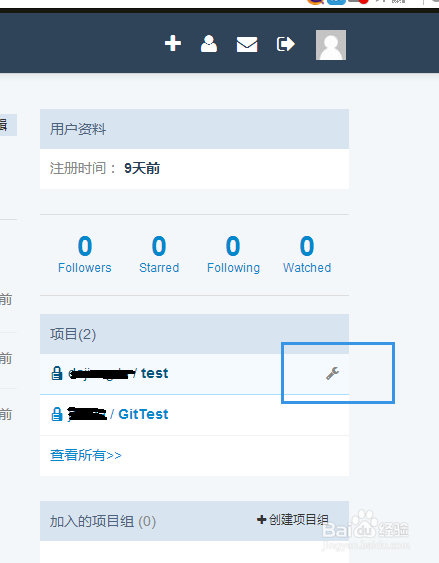The image size is (439, 563).
Task: Select the 9天前 registration time text
Action: click(x=142, y=168)
